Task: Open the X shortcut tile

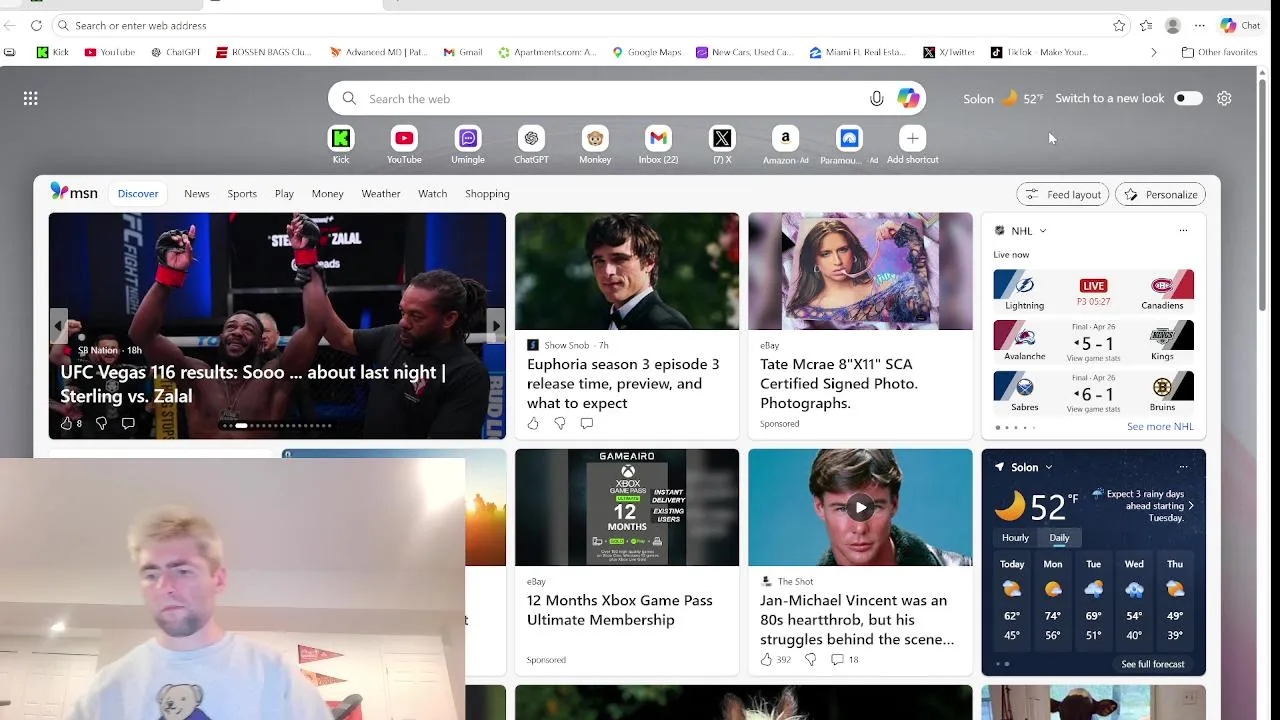Action: (x=722, y=138)
